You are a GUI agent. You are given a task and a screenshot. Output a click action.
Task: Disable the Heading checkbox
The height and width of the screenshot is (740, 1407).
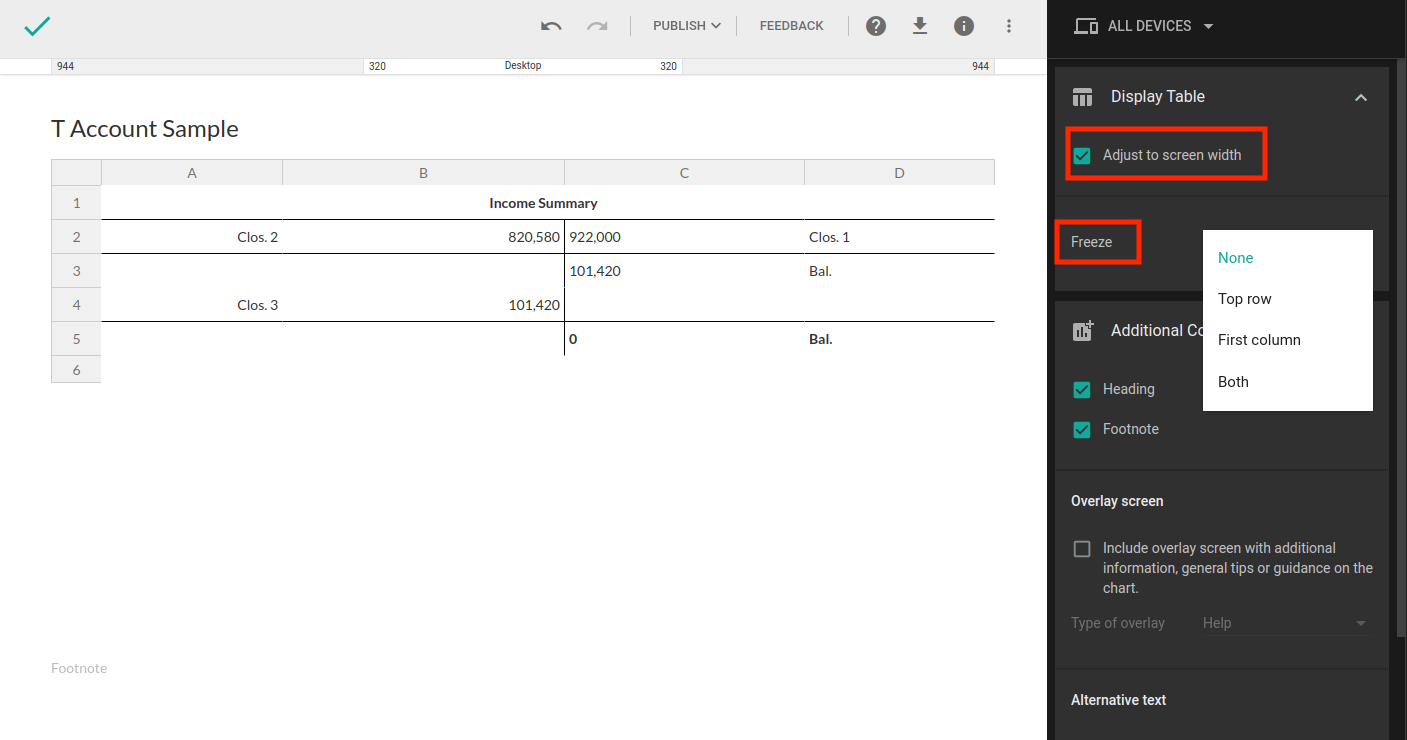(x=1082, y=390)
